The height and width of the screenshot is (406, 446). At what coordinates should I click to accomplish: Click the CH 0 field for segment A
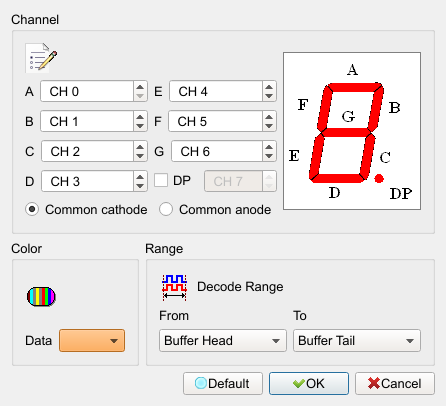click(x=87, y=91)
